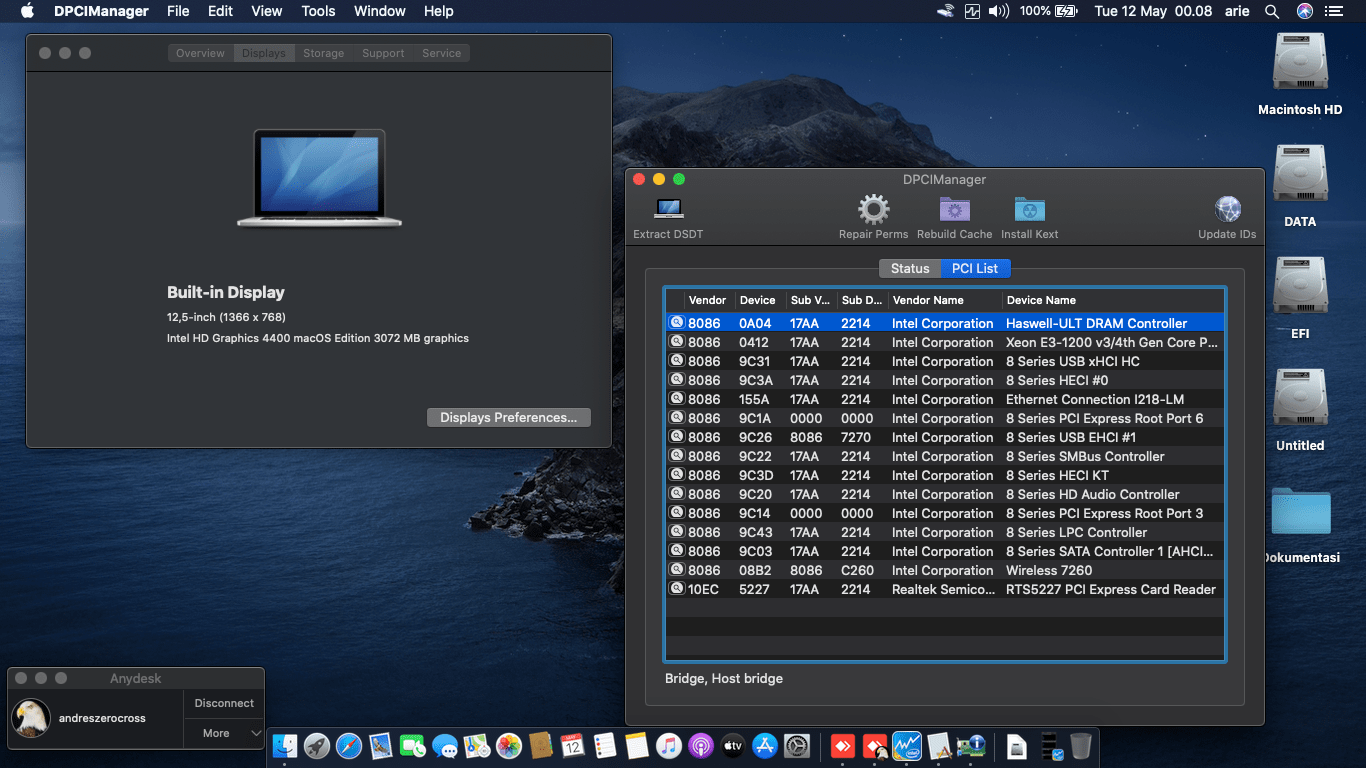1366x768 pixels.
Task: Click the Rebuild Cache toolbar icon
Action: coord(955,209)
